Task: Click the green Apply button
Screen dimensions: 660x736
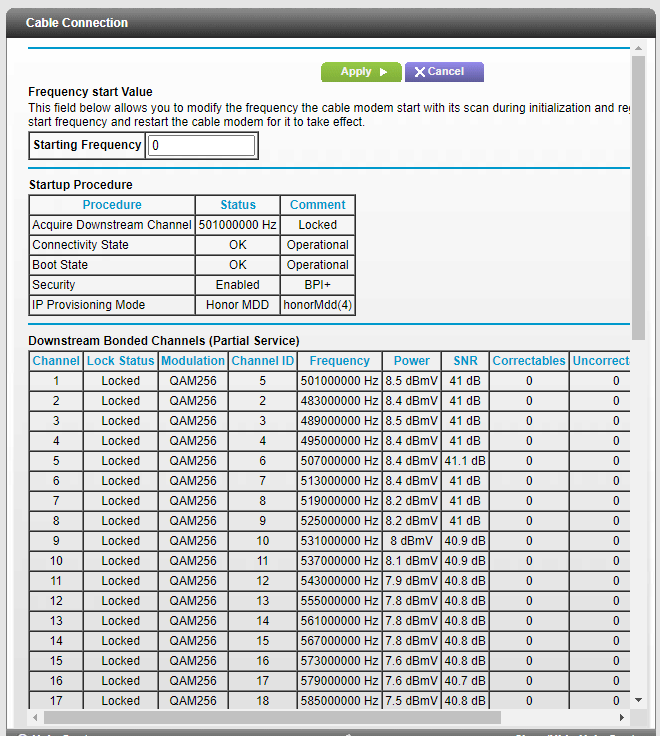Action: [361, 72]
